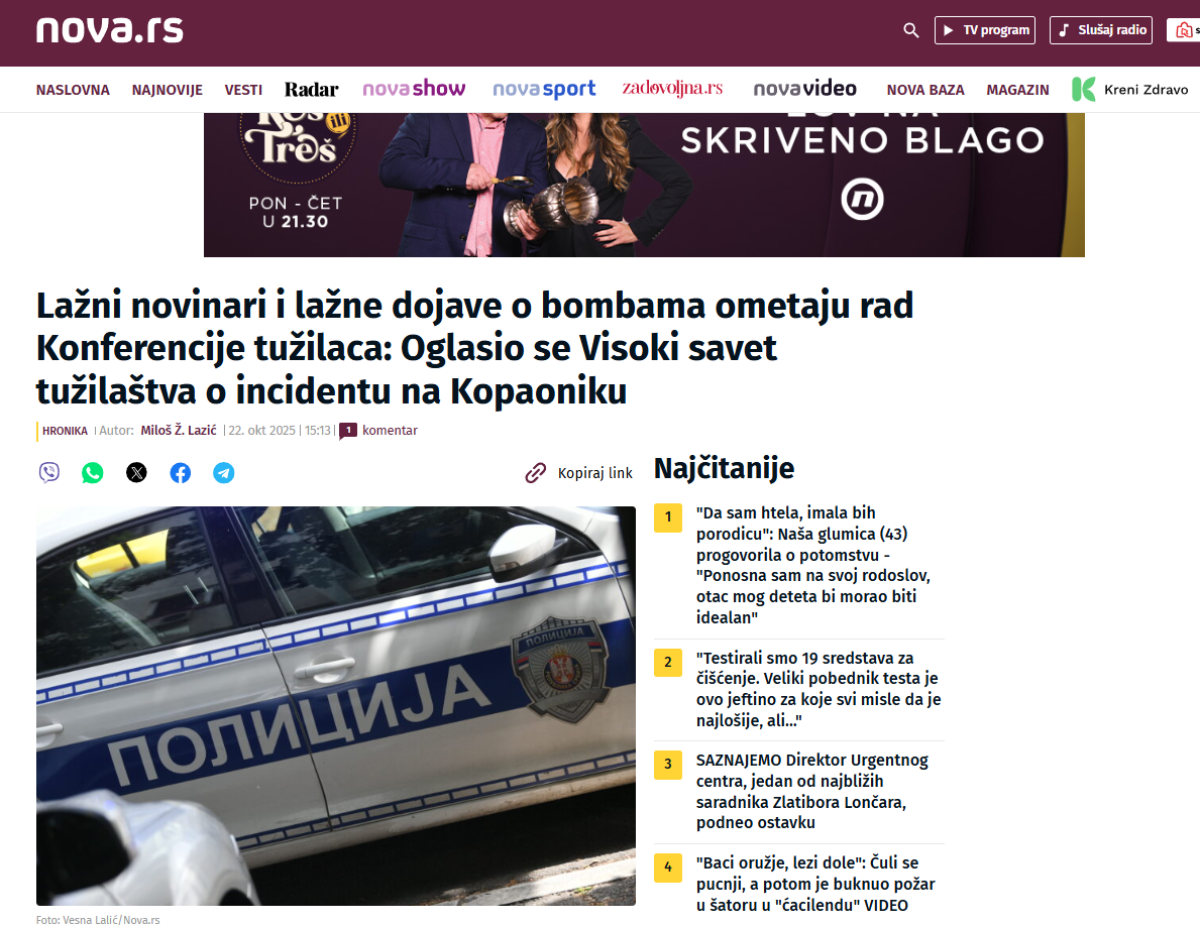Share article via Telegram icon
Screen dimensions: 1200x925
pos(224,473)
